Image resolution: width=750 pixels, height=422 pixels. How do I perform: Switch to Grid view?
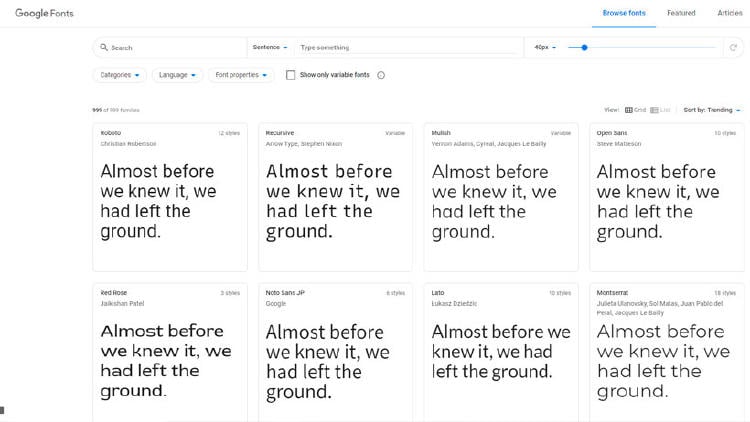[x=635, y=109]
